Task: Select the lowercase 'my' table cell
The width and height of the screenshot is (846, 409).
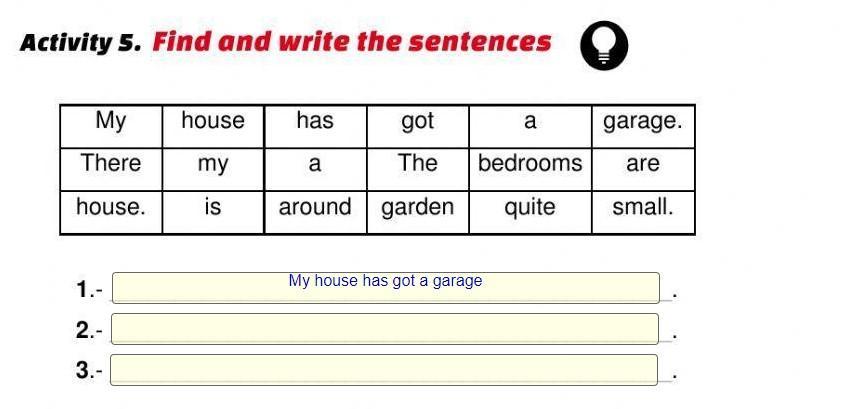Action: (x=213, y=164)
